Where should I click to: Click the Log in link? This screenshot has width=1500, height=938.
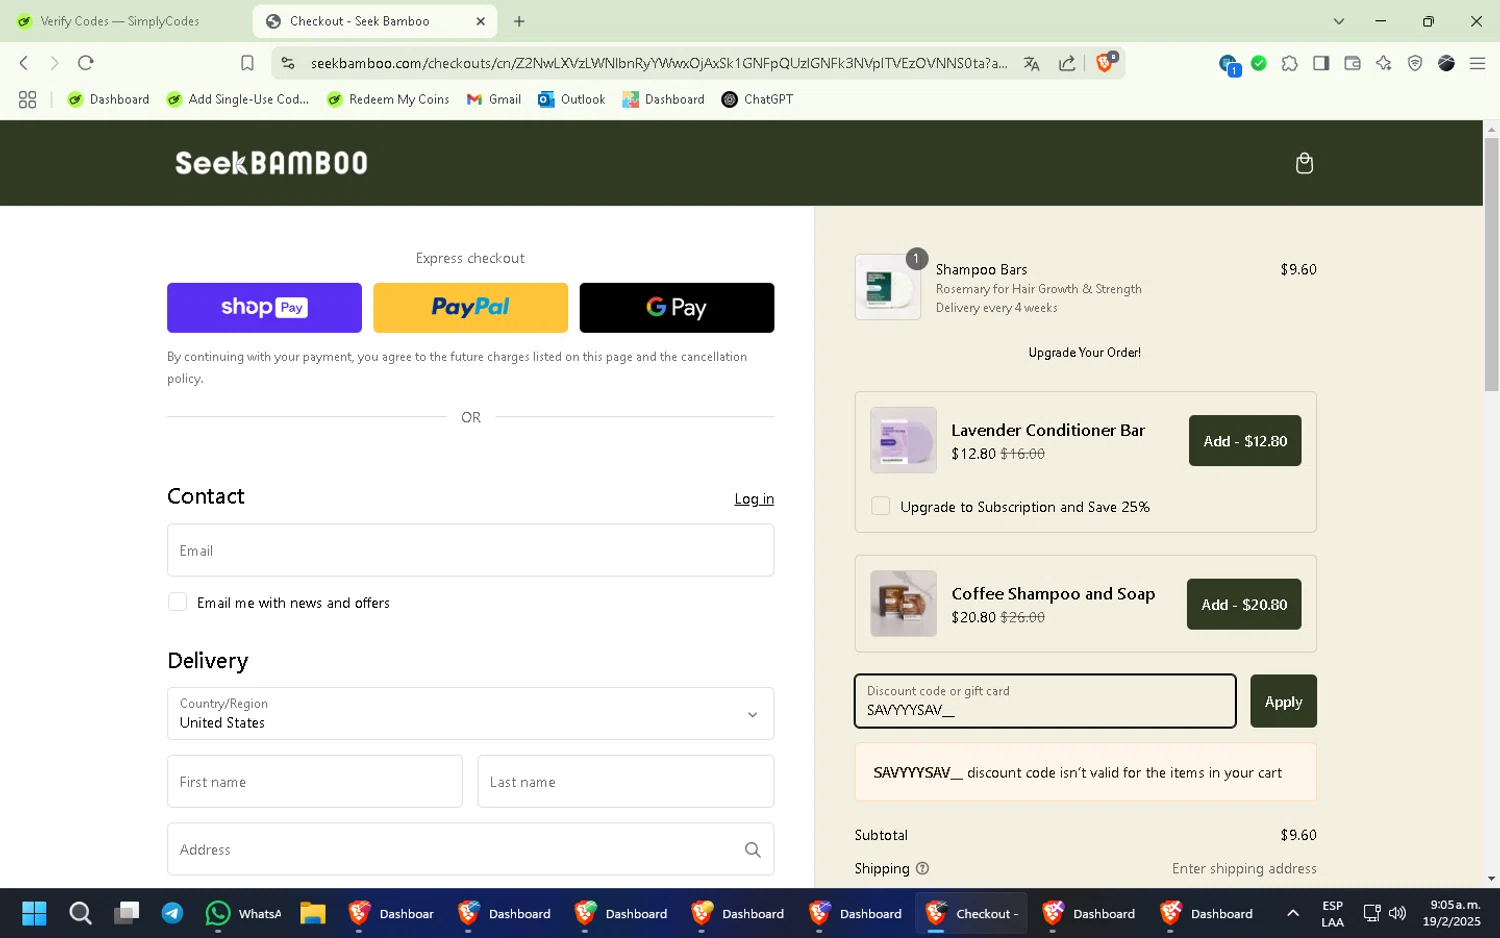pyautogui.click(x=754, y=498)
